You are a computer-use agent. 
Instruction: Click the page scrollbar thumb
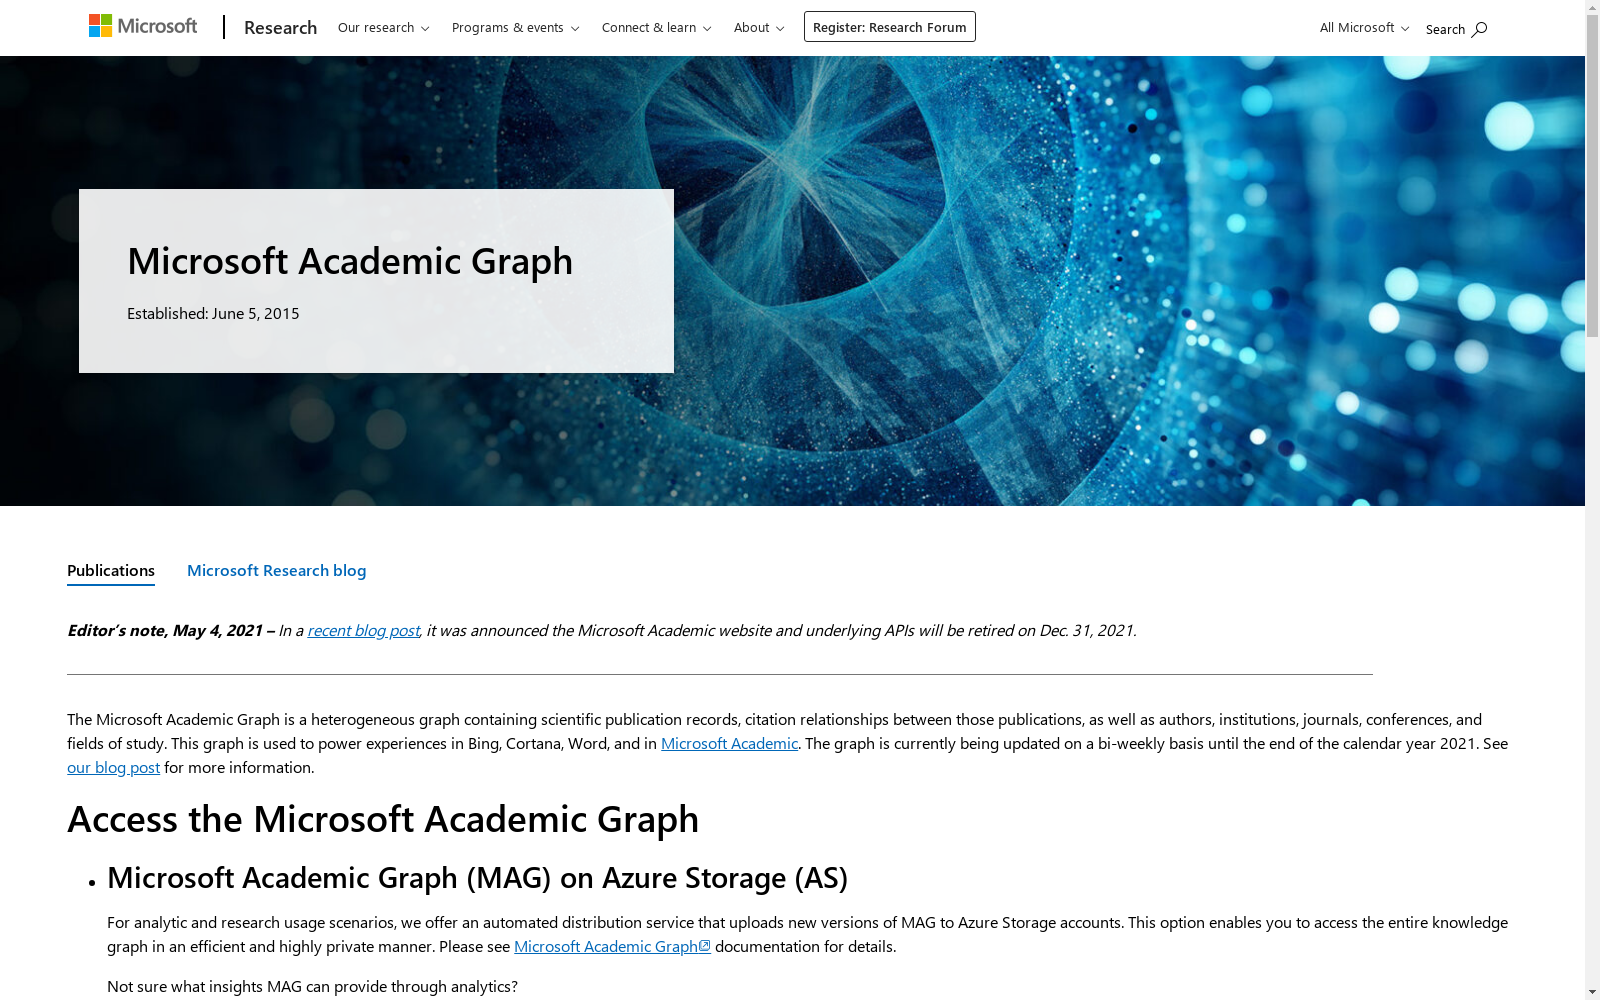(x=1592, y=176)
